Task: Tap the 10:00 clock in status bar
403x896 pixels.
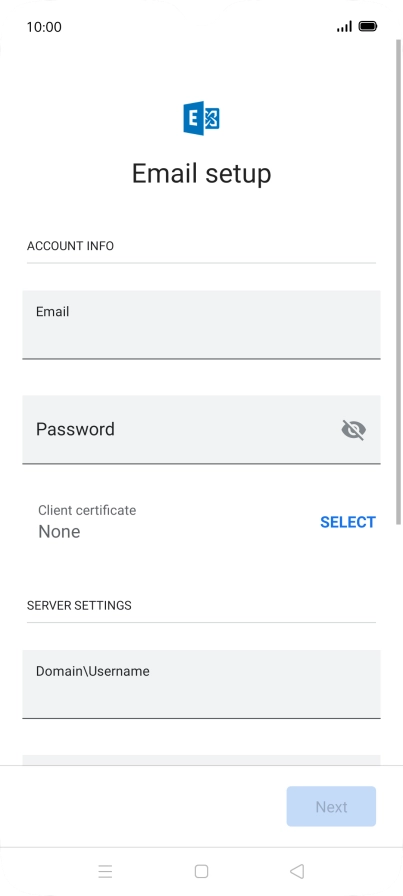Action: [44, 27]
